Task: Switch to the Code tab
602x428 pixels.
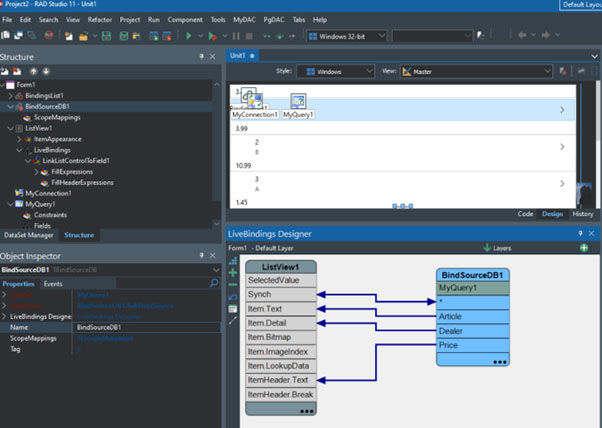Action: (525, 214)
